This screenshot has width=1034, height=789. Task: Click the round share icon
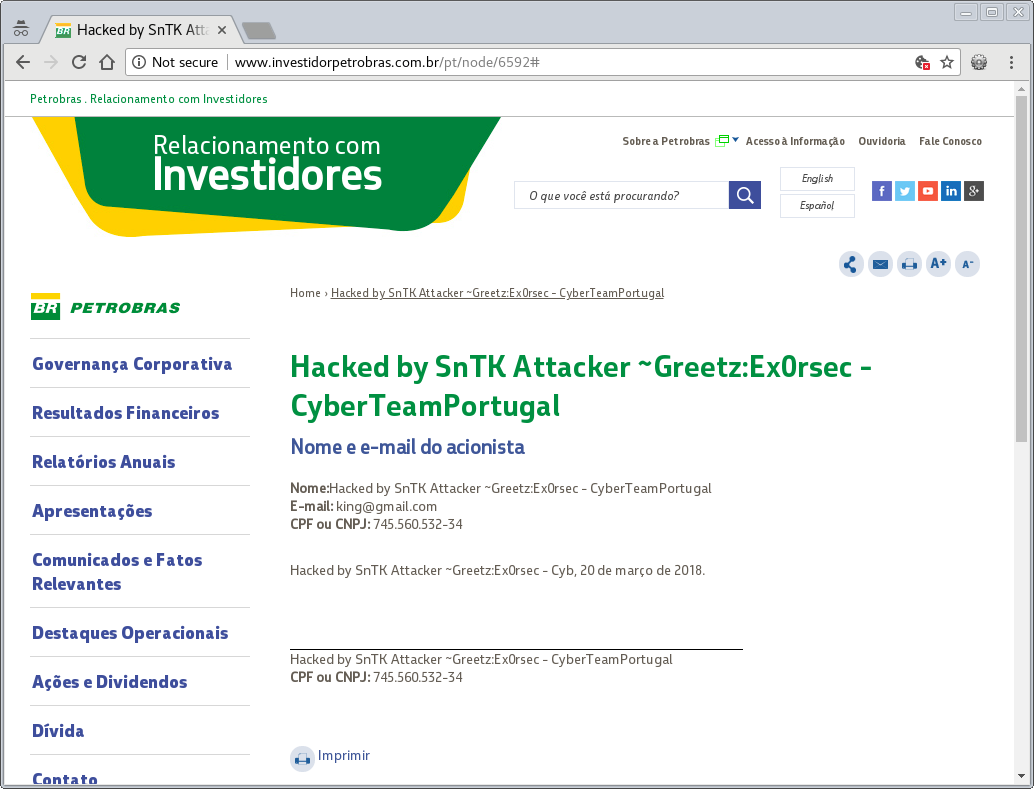[851, 265]
